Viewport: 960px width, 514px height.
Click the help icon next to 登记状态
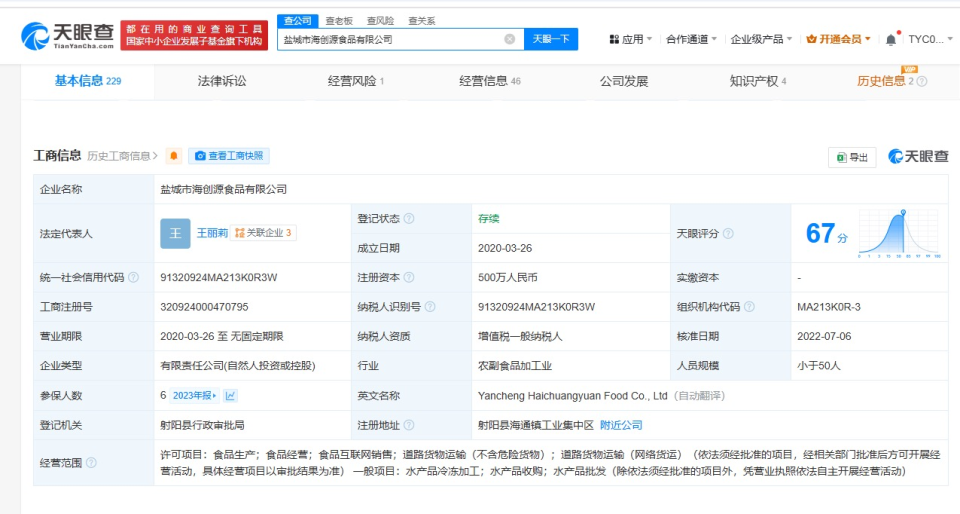[x=409, y=218]
